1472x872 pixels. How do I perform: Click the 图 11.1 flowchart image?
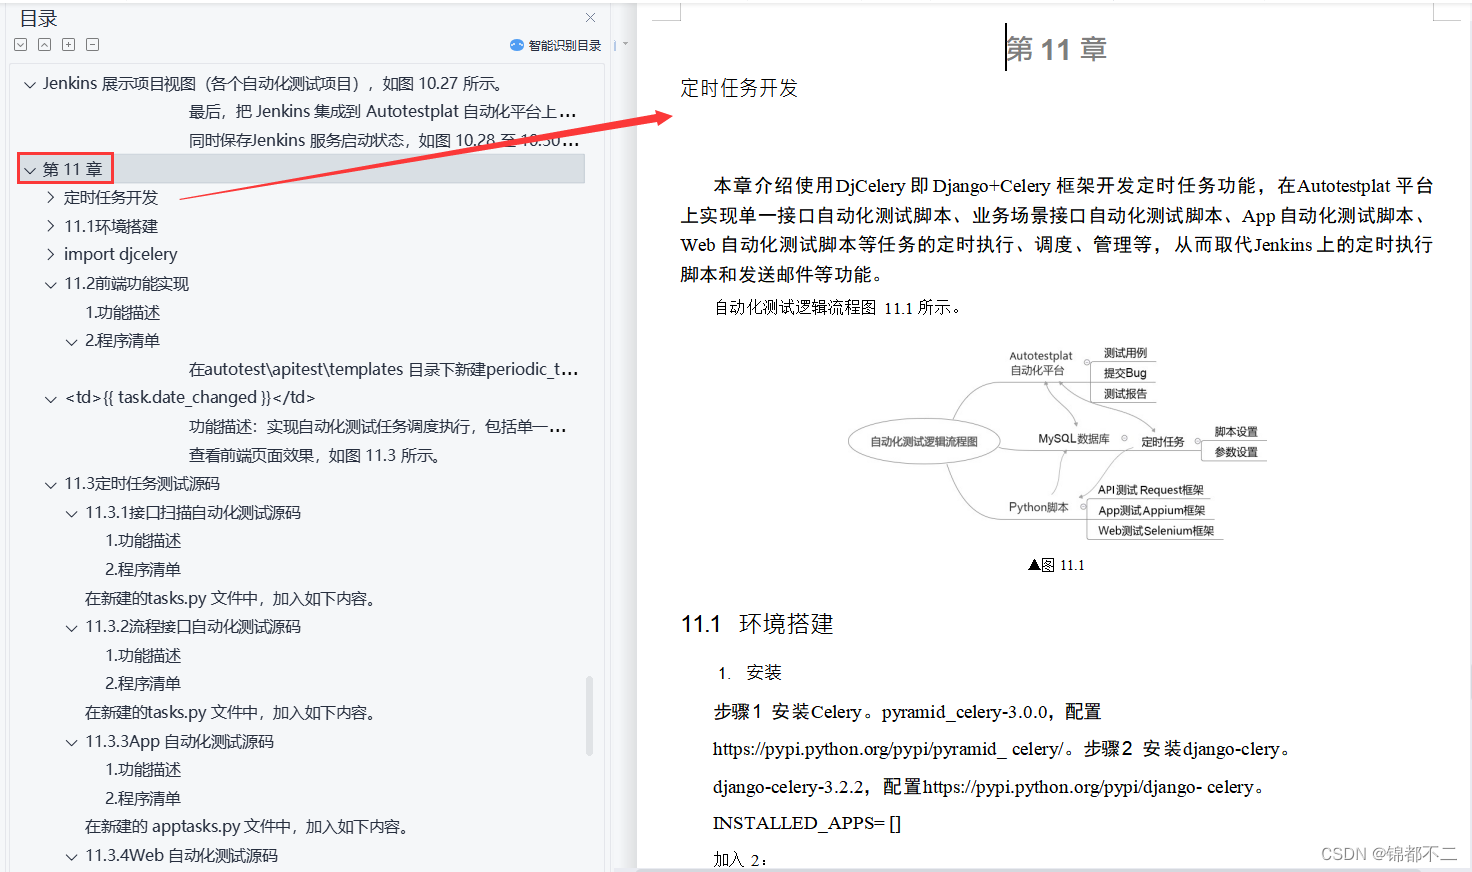tap(1057, 445)
